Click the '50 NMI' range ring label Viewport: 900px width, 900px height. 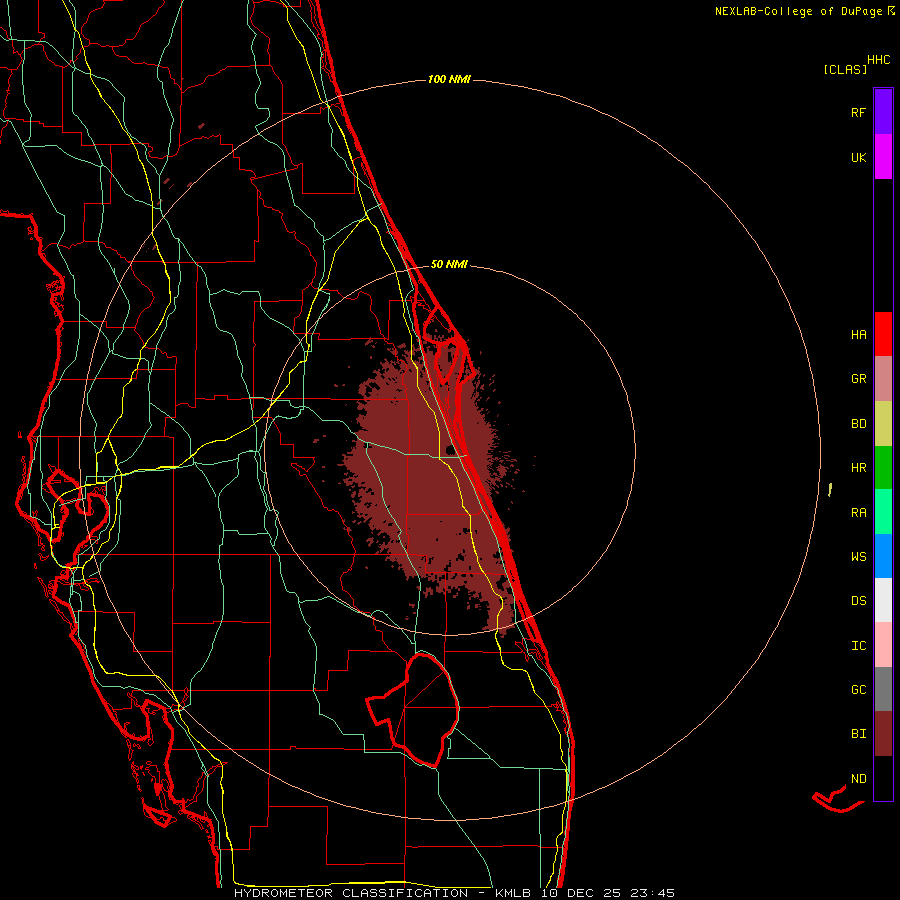click(x=449, y=264)
